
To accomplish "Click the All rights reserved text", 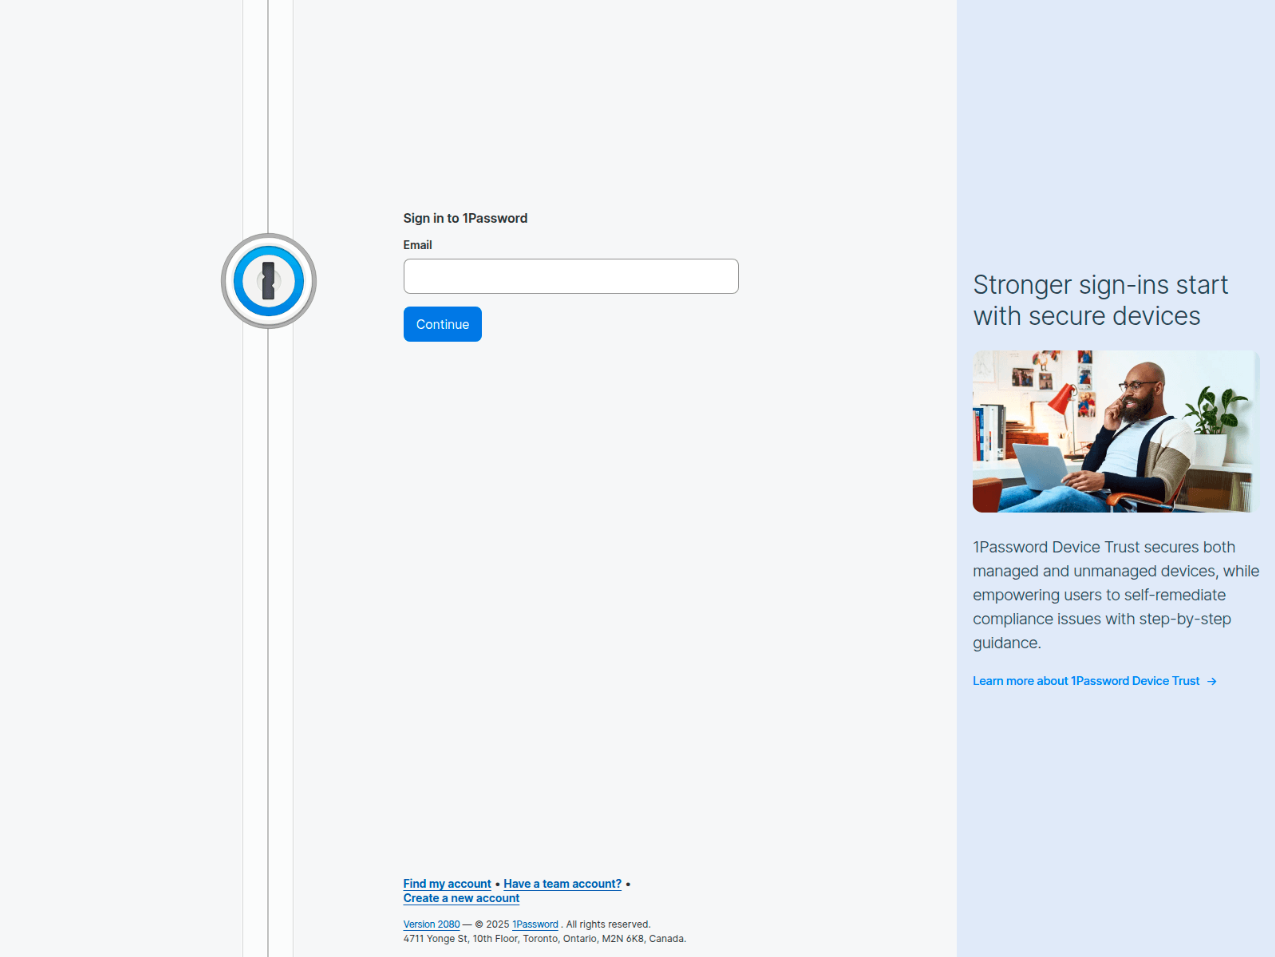I will (x=608, y=925).
